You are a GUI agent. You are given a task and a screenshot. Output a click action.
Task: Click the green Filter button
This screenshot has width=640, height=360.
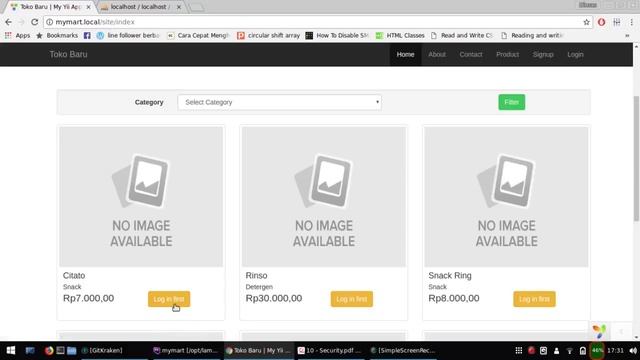coord(511,102)
